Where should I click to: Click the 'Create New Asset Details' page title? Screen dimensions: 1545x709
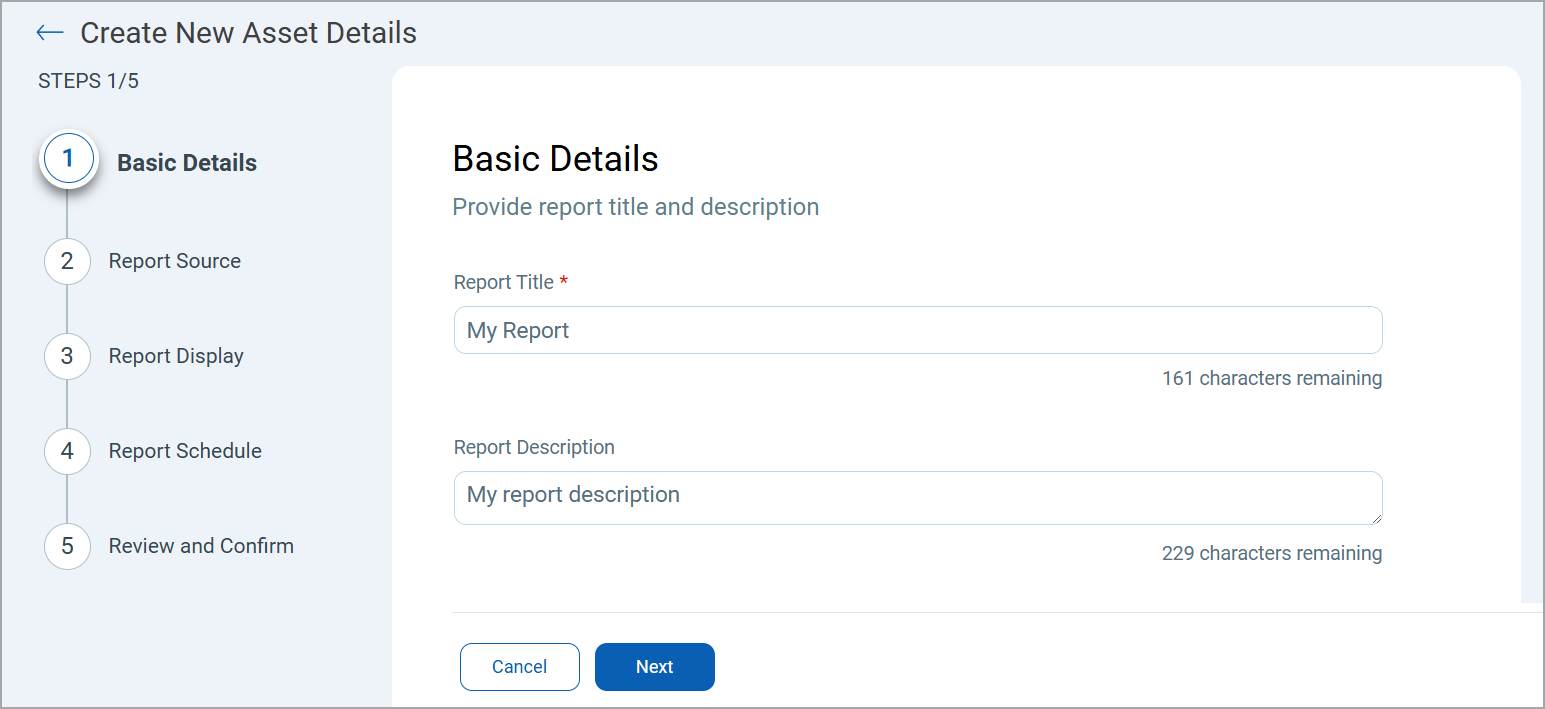point(248,33)
